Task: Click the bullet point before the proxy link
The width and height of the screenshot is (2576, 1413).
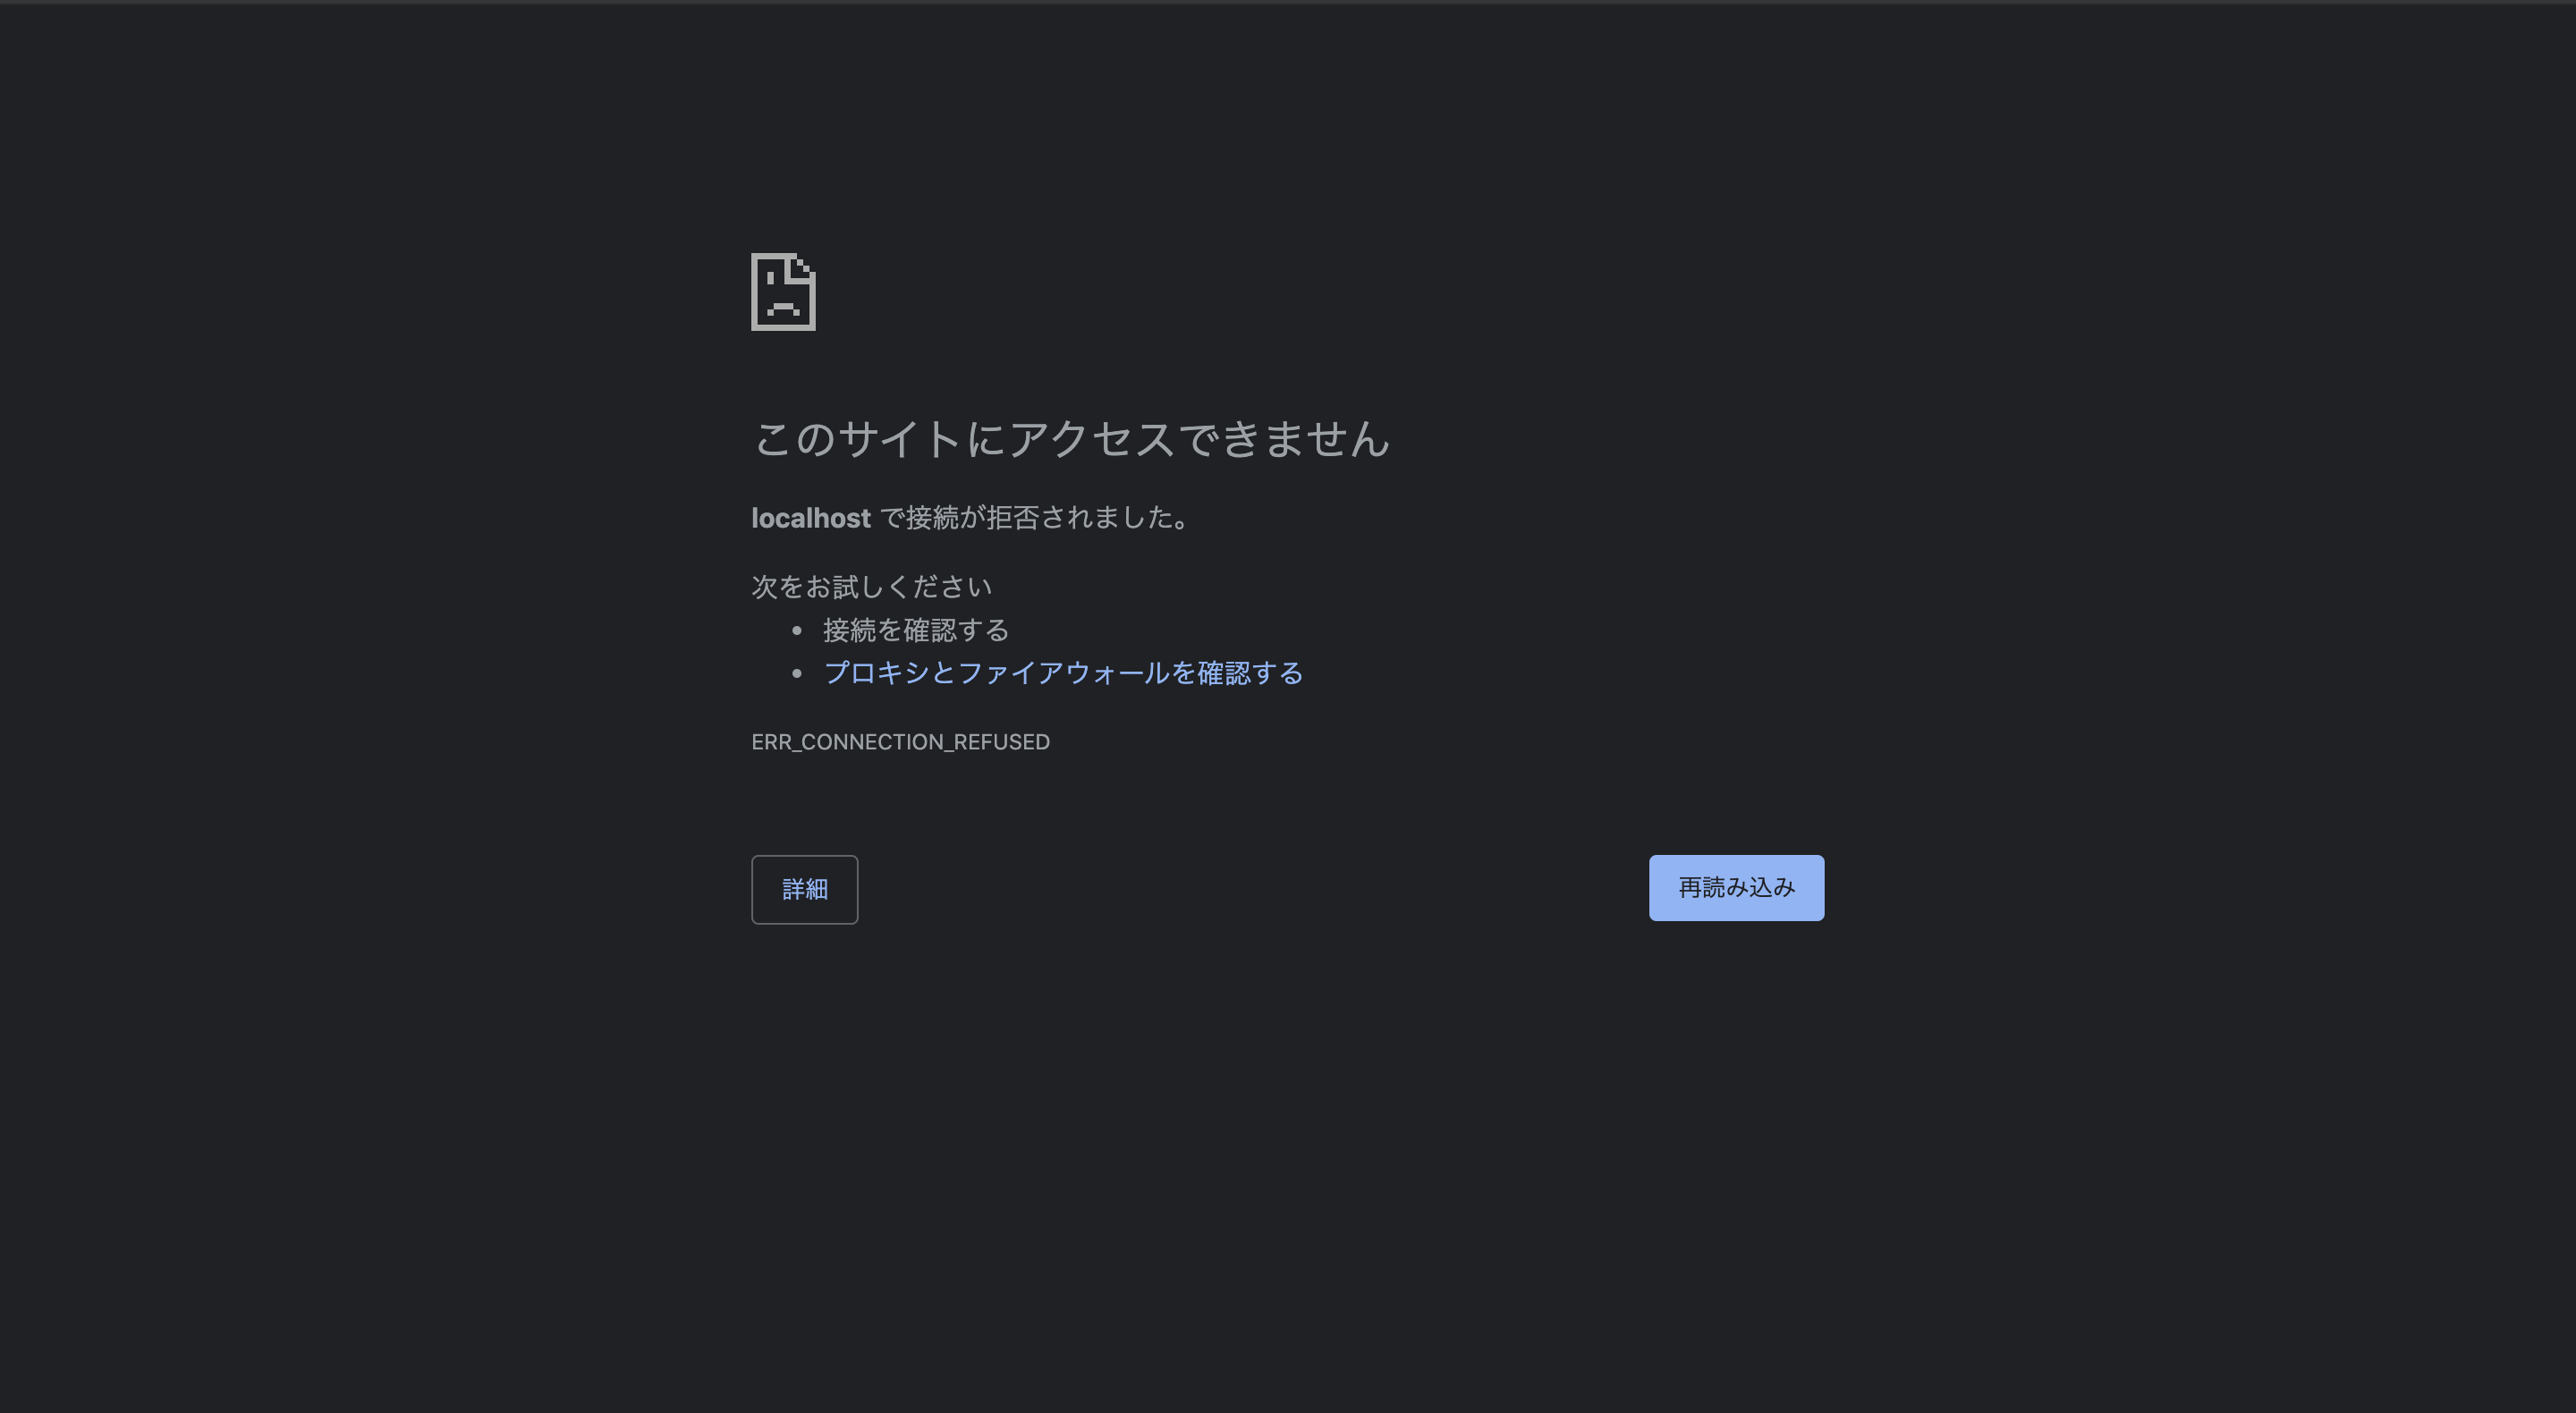Action: 796,672
